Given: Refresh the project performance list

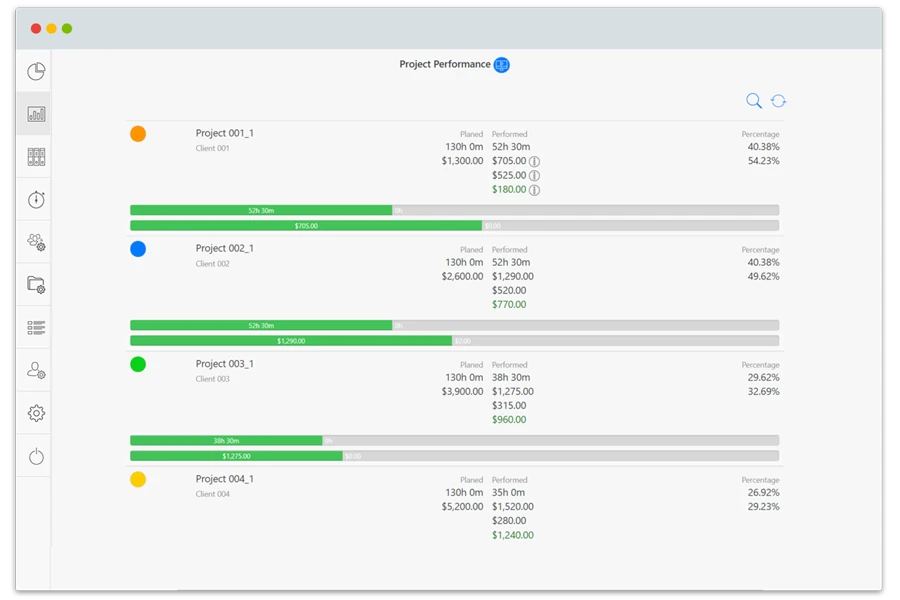Looking at the screenshot, I should [778, 100].
